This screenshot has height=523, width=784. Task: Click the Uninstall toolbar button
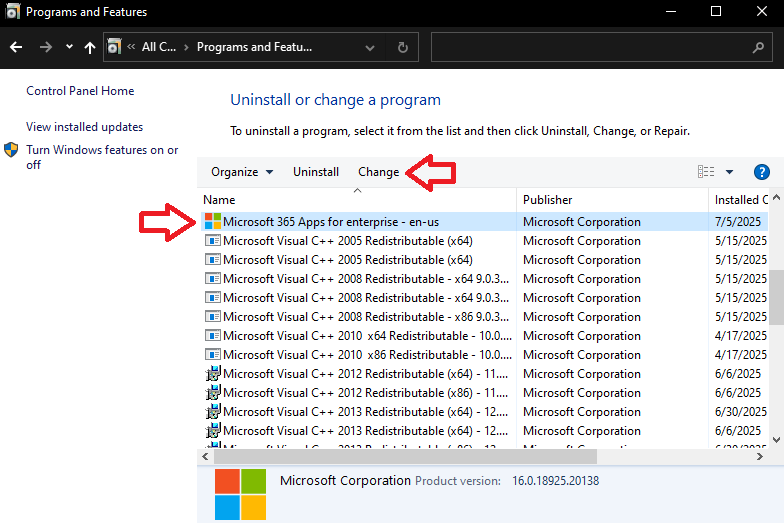pyautogui.click(x=316, y=172)
